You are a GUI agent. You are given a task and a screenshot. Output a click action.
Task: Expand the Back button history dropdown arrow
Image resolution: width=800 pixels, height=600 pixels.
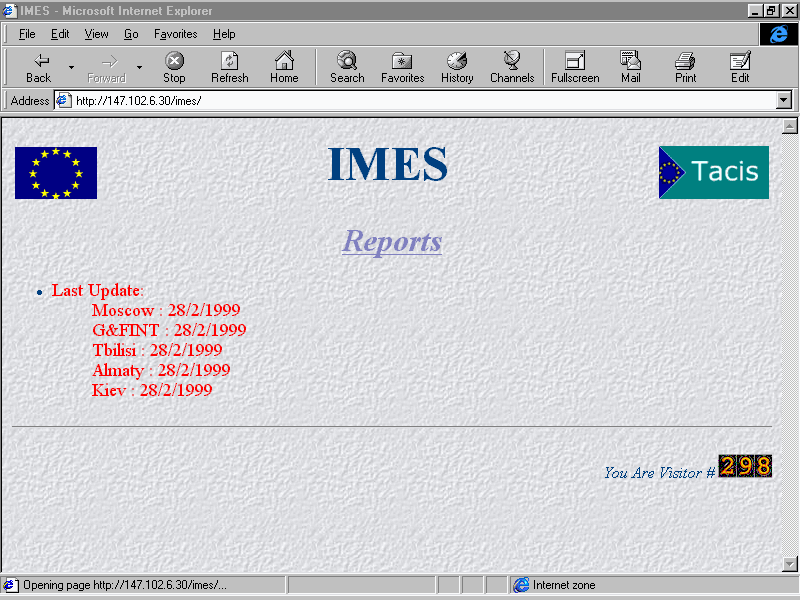pos(71,67)
